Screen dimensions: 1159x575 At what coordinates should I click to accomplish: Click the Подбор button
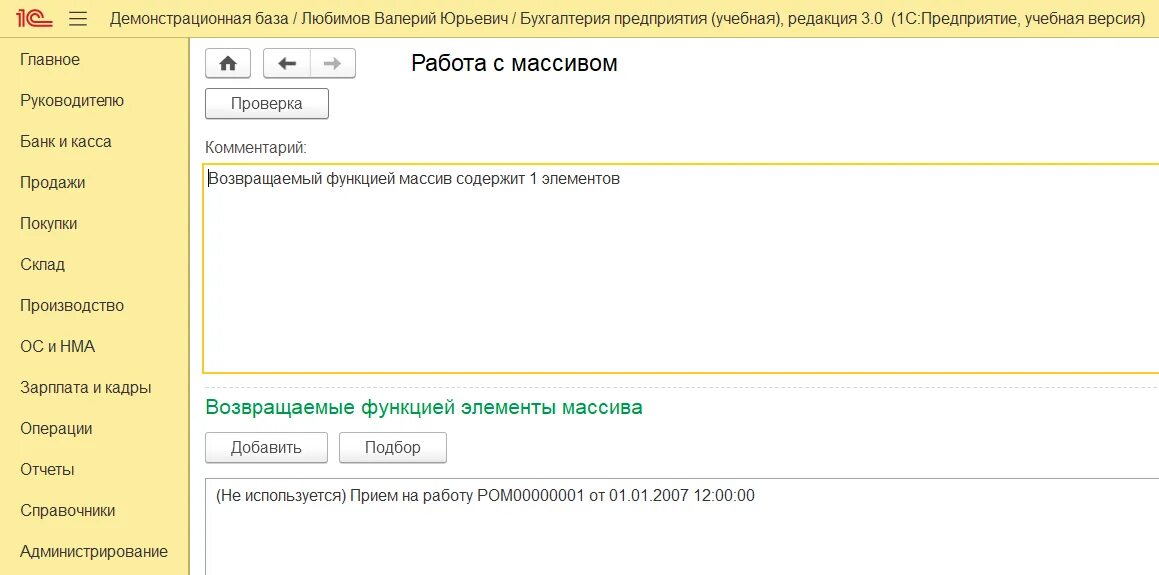click(392, 447)
